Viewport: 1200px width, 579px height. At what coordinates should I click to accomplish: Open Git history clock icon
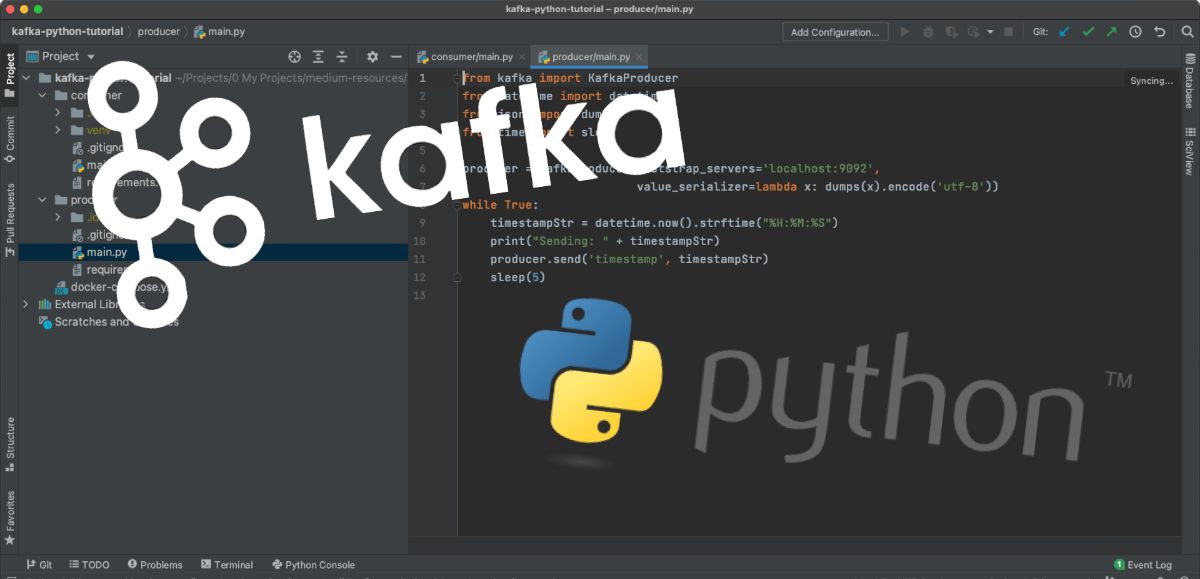(x=1135, y=32)
